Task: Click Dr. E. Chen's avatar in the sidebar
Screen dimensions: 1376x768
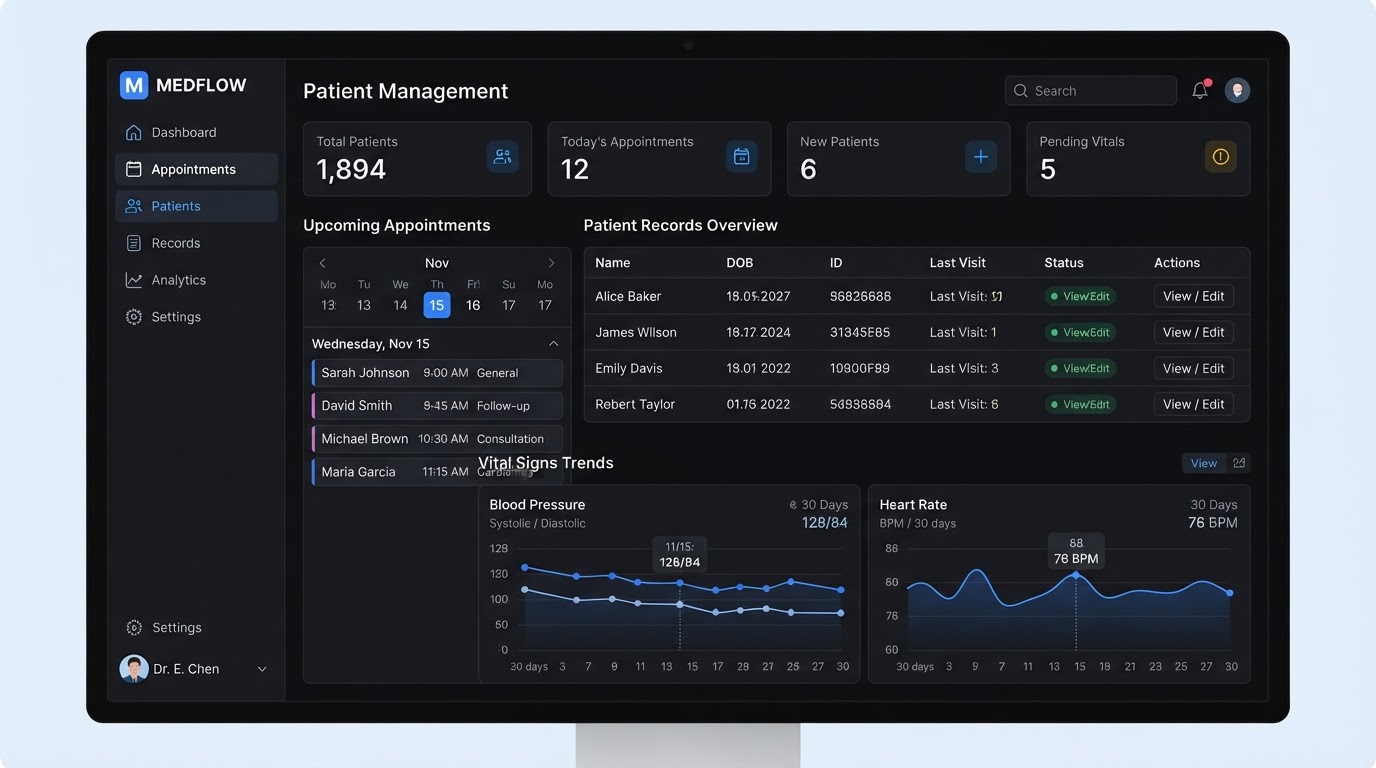Action: tap(134, 669)
